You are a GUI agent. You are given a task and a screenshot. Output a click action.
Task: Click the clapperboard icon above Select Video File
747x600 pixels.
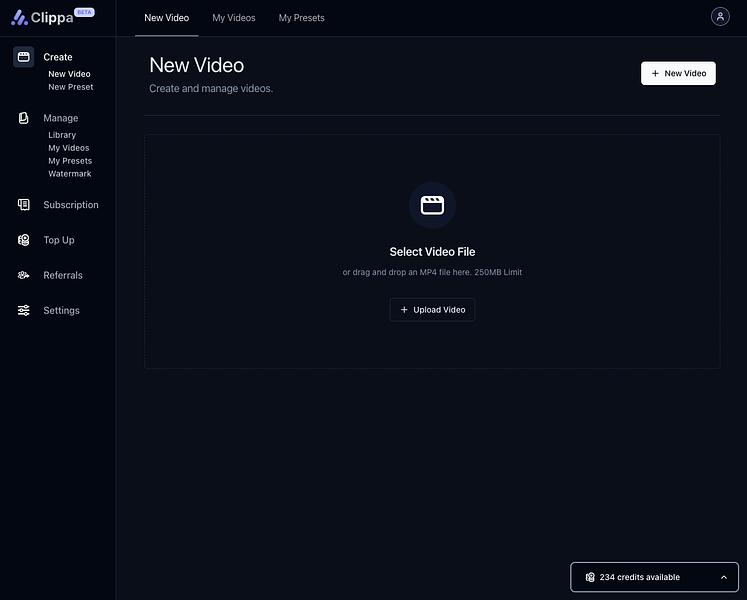[432, 205]
